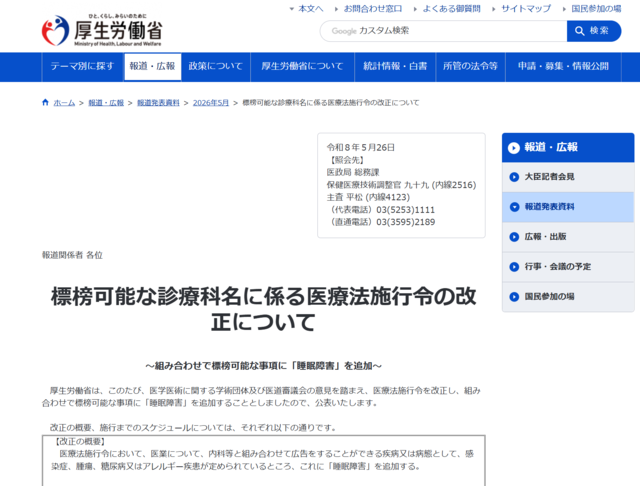Image resolution: width=640 pixels, height=486 pixels.
Task: Click the 報道発表資料 breadcrumb link
Action: coord(158,103)
